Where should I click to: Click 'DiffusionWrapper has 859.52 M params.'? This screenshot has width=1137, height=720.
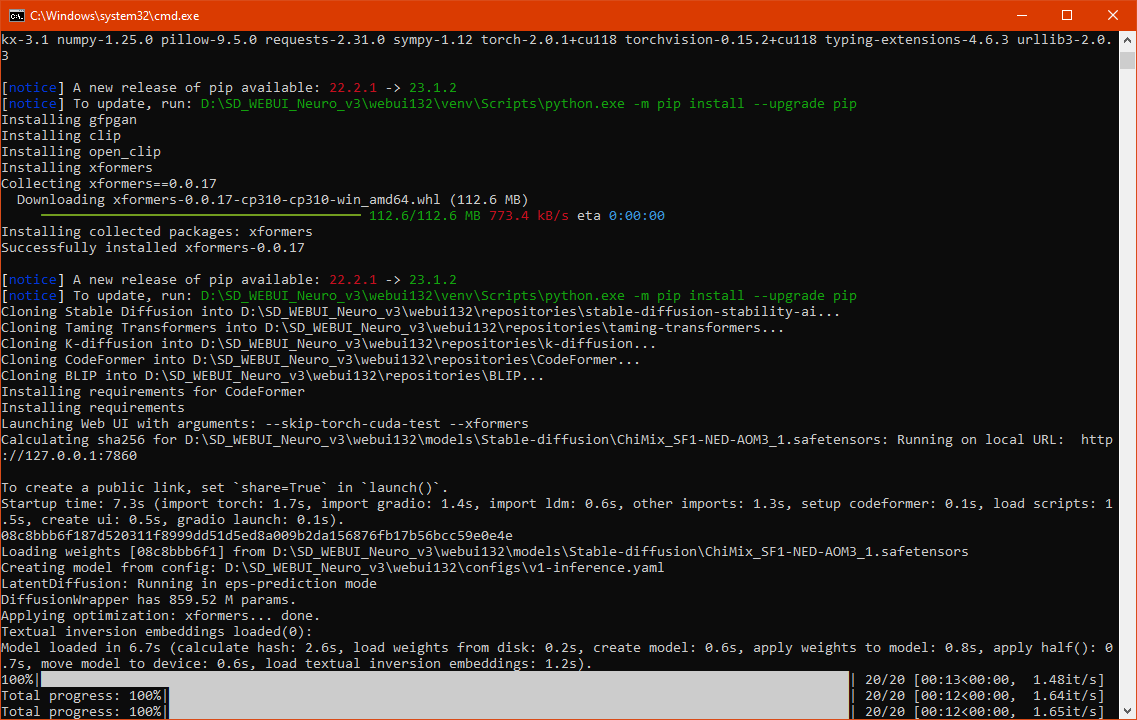(x=149, y=599)
